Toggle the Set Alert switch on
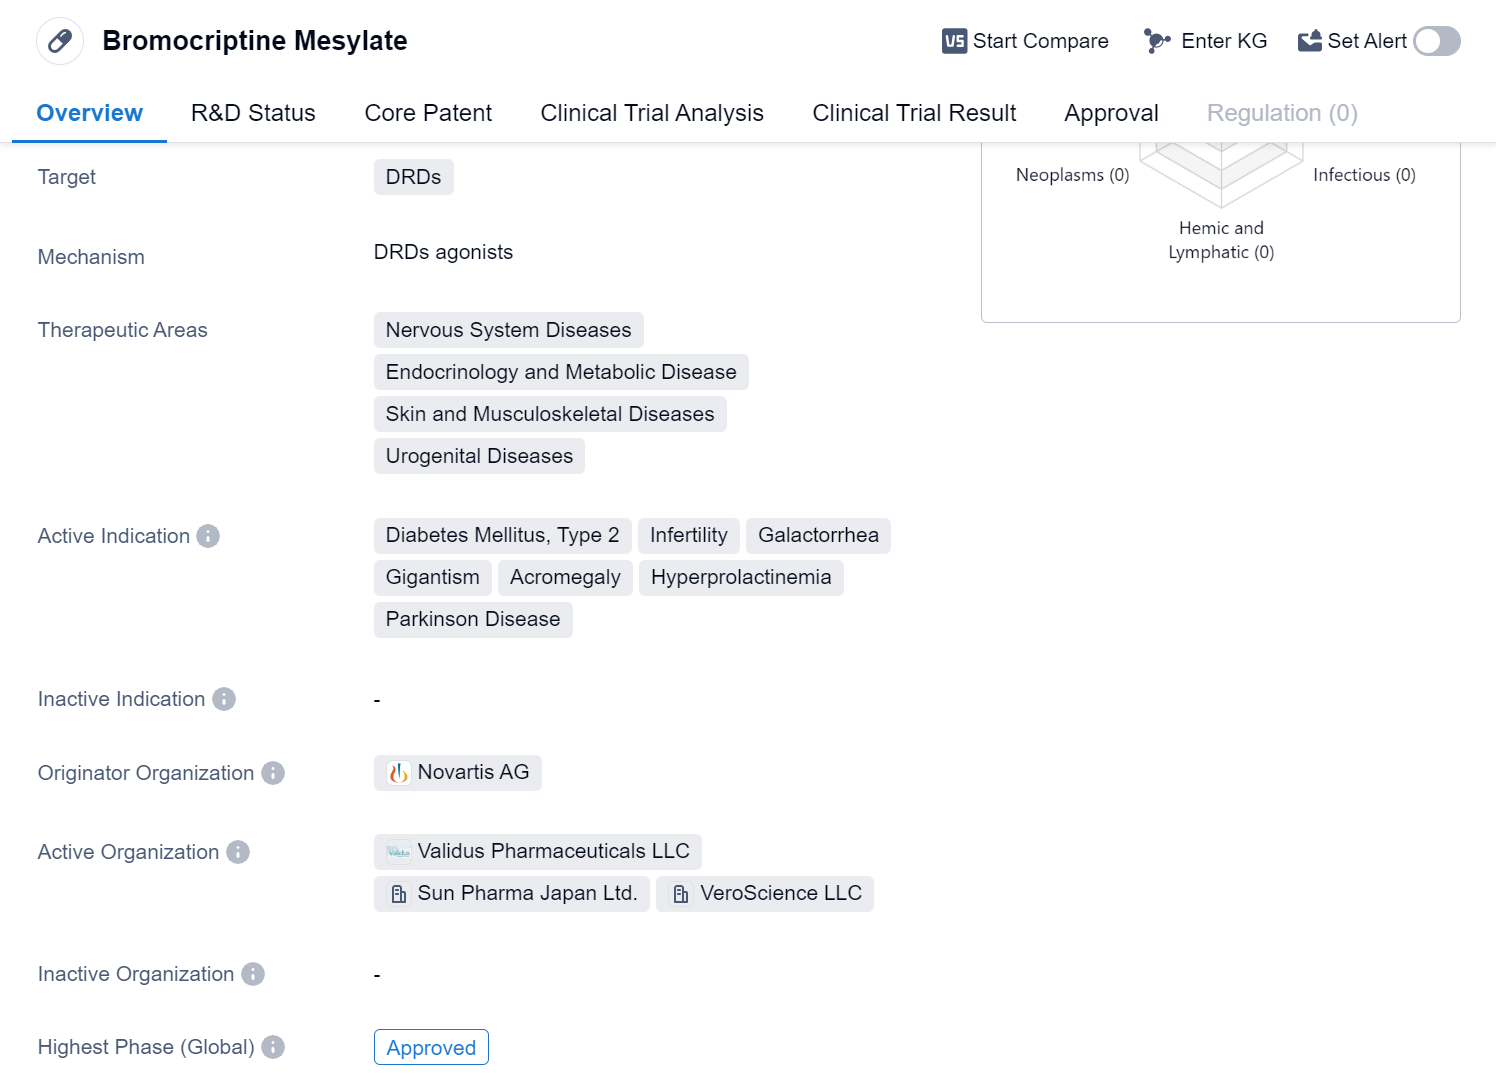The height and width of the screenshot is (1076, 1496). [x=1437, y=41]
